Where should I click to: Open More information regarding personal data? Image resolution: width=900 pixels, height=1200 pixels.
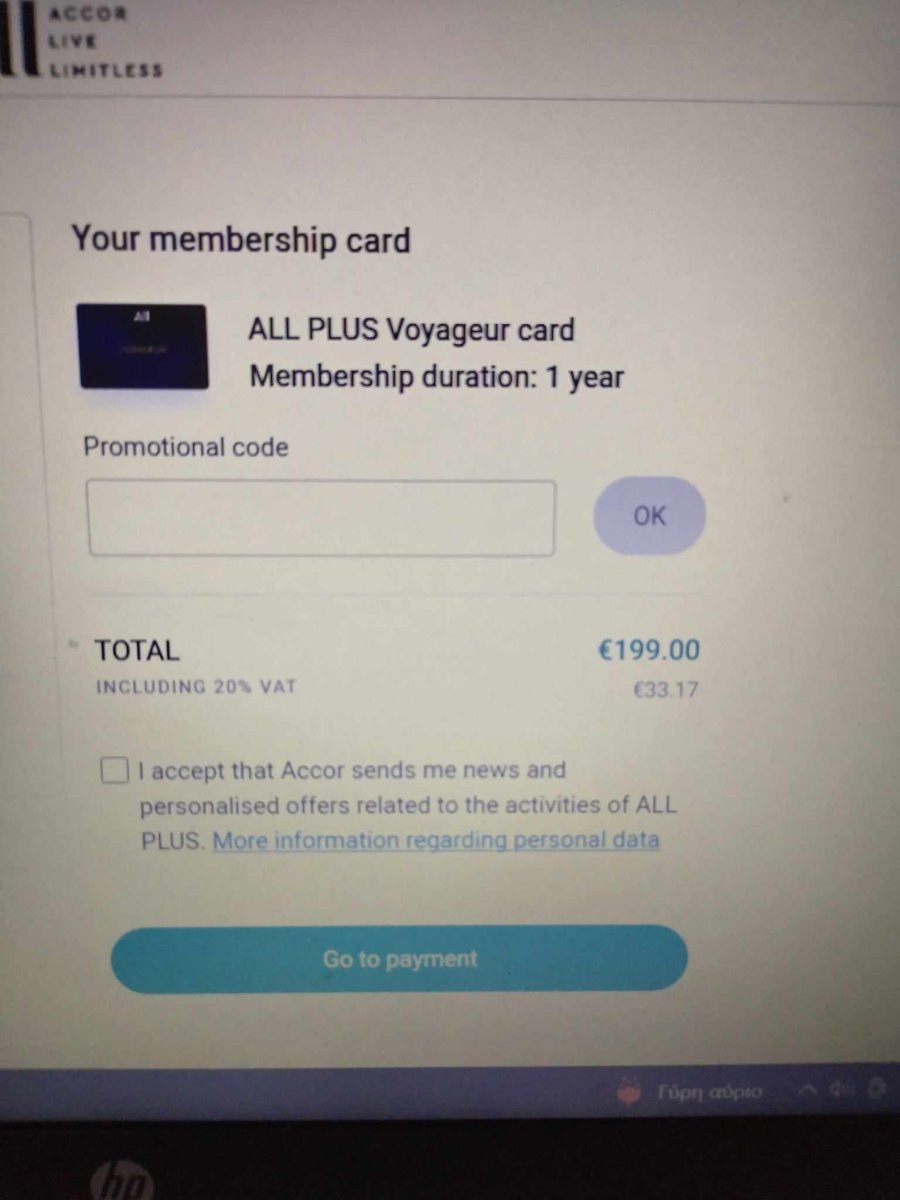[x=436, y=840]
